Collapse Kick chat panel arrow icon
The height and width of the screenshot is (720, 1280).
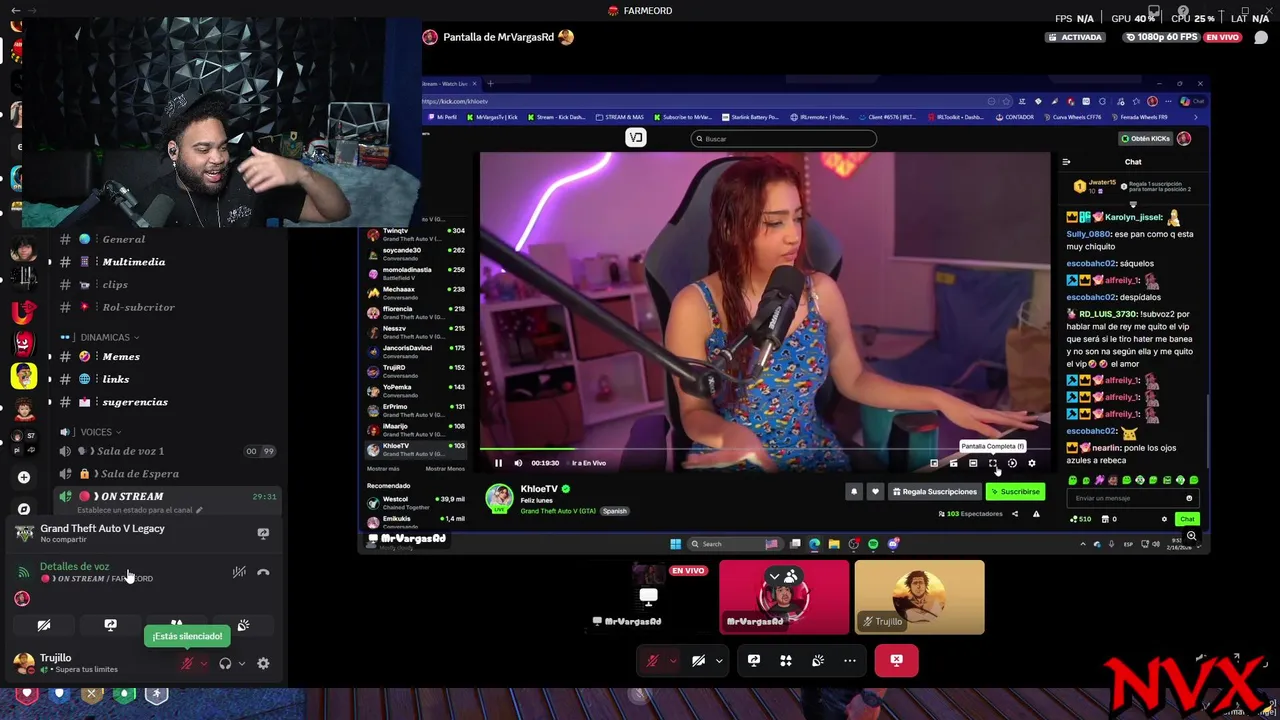click(1066, 162)
